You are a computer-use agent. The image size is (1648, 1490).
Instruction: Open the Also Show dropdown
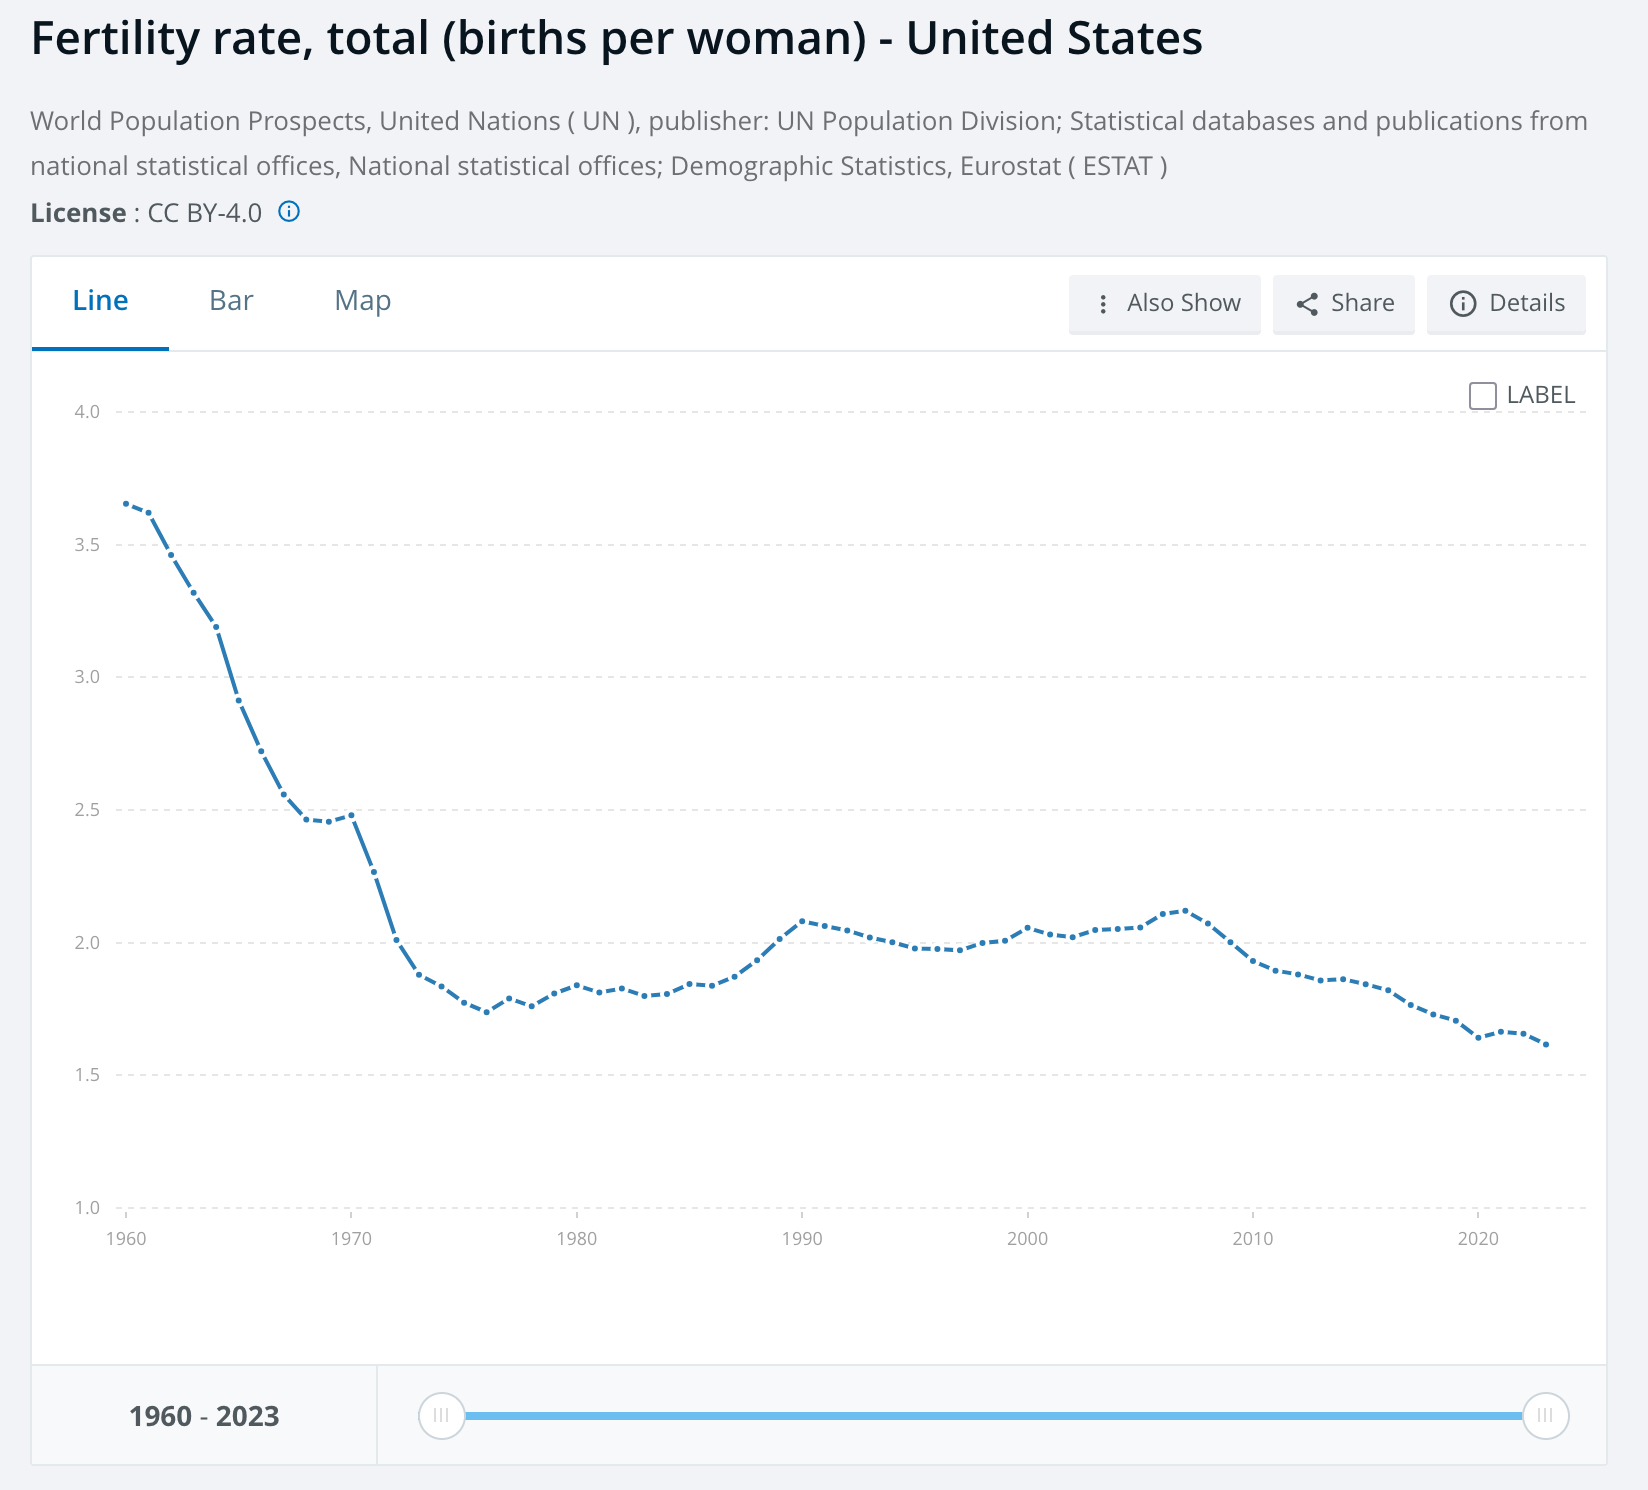(1165, 304)
